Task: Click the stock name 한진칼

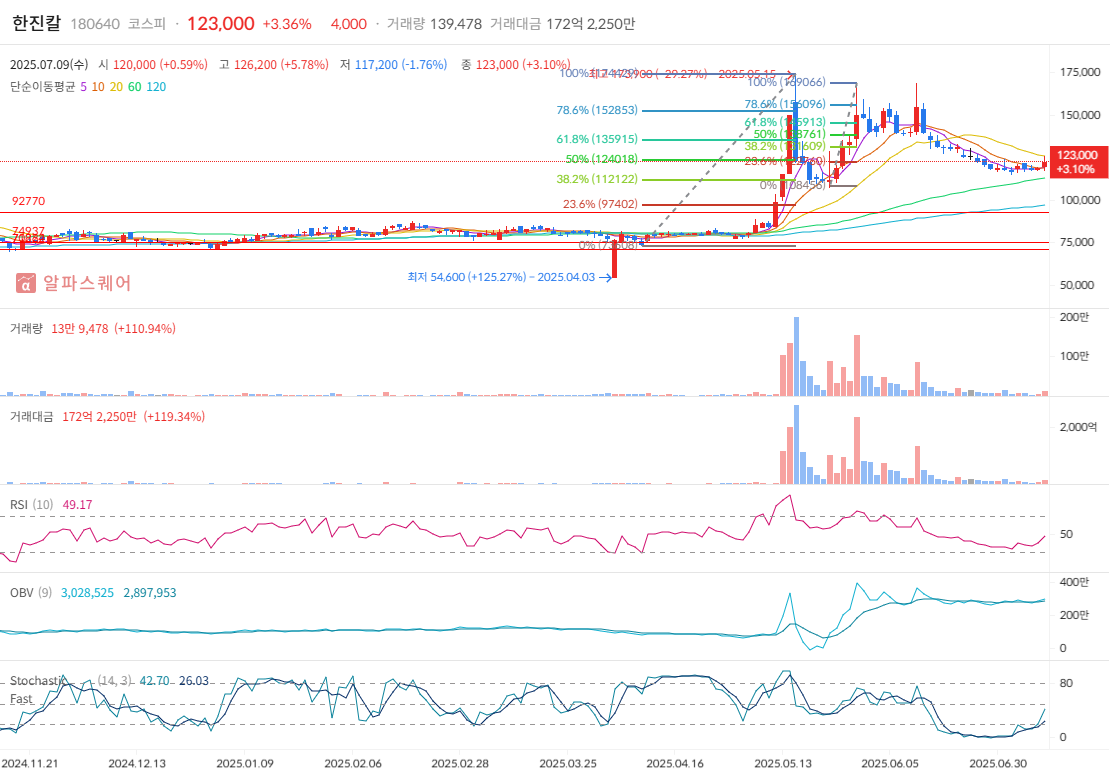Action: (37, 23)
